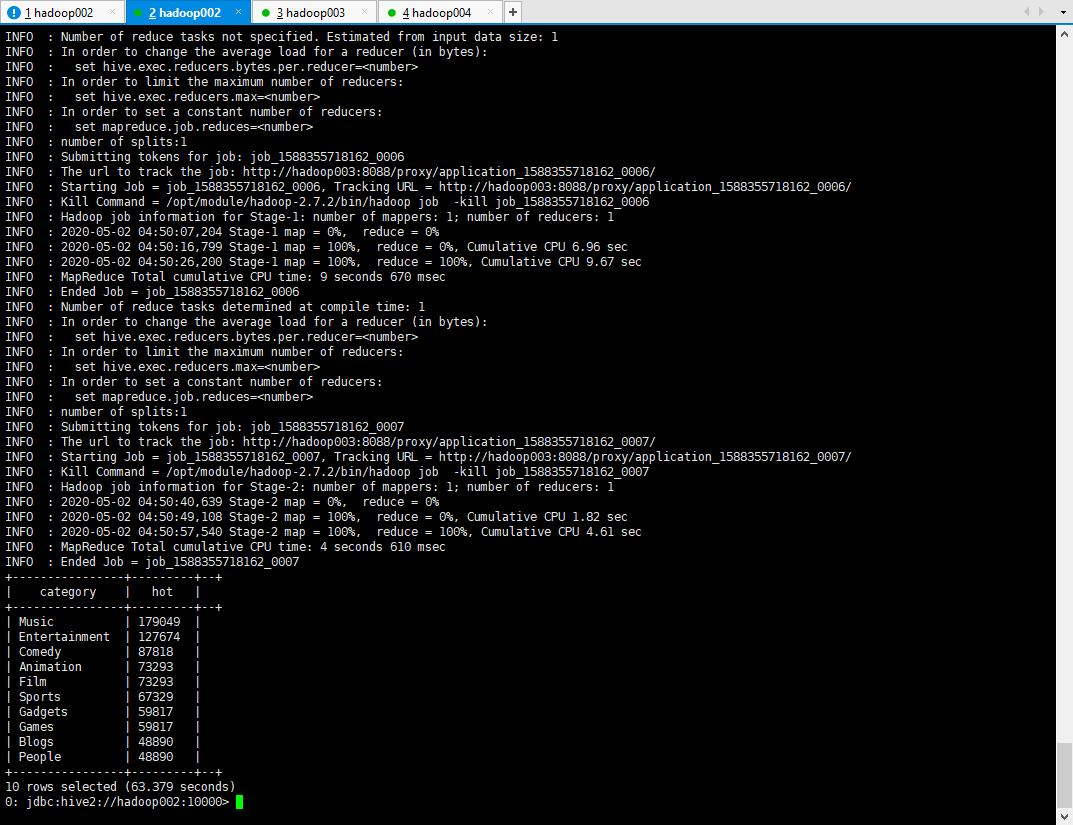This screenshot has width=1073, height=825.
Task: Click the Entertainment category row
Action: pos(103,637)
